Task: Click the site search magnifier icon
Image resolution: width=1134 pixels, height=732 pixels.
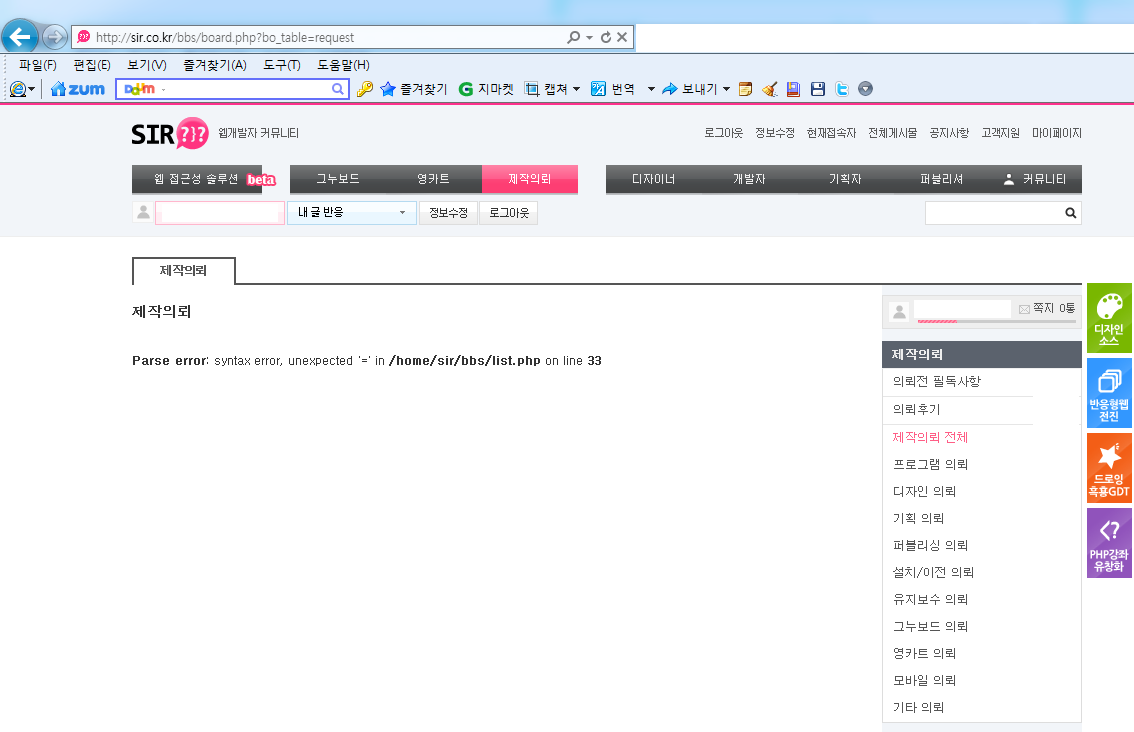Action: click(x=1070, y=213)
